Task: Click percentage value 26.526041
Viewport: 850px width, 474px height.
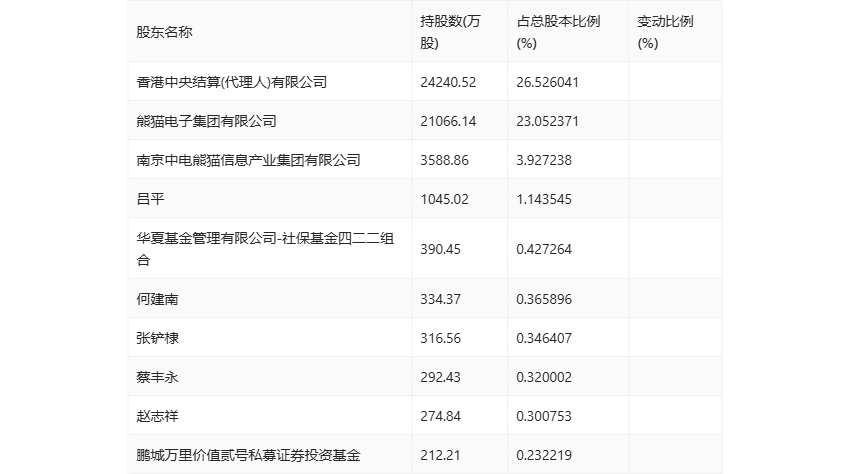Action: click(x=548, y=82)
